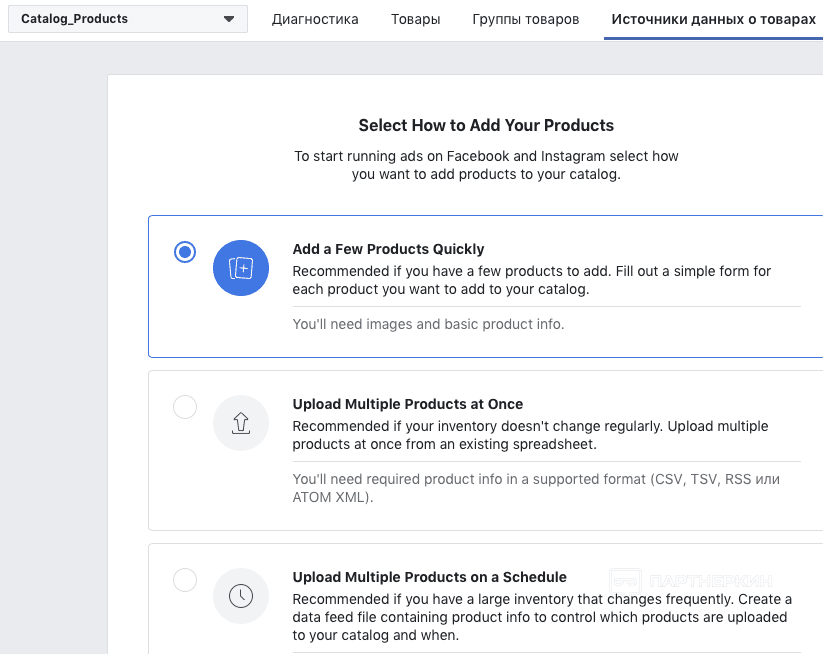
Task: Click the To start running ads intro text
Action: point(486,165)
